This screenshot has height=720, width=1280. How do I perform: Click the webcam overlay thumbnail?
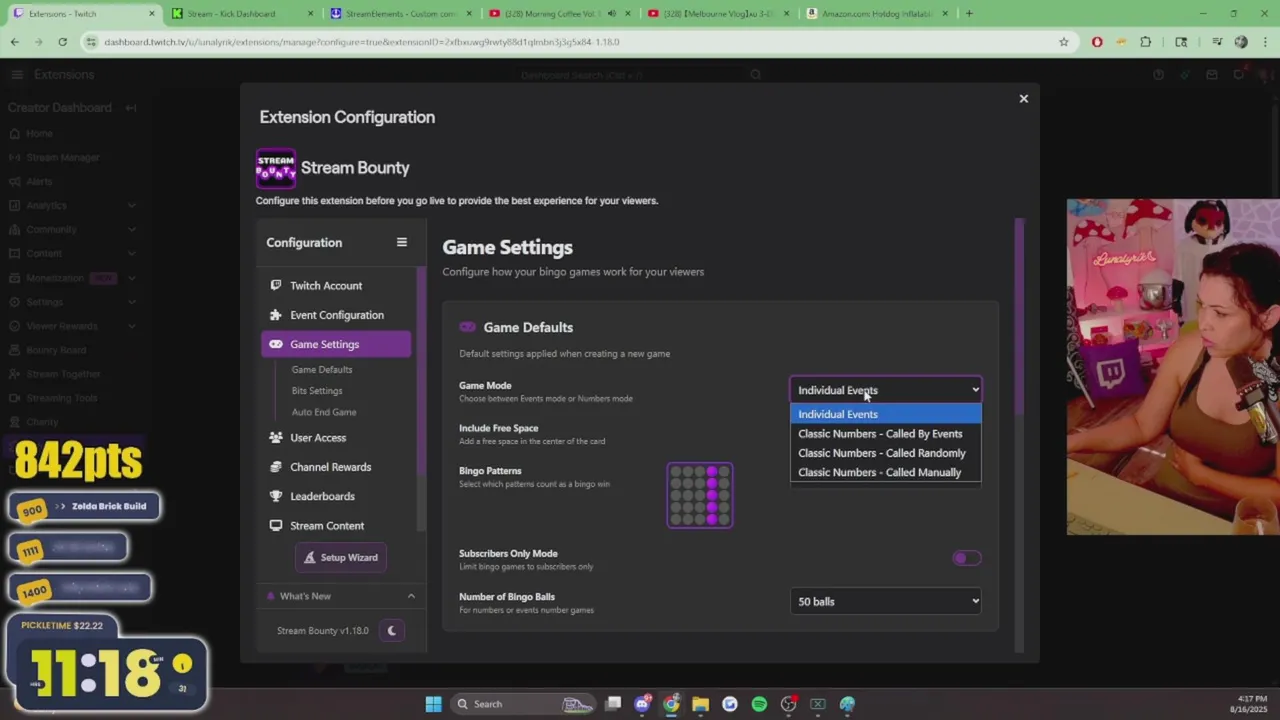1173,367
